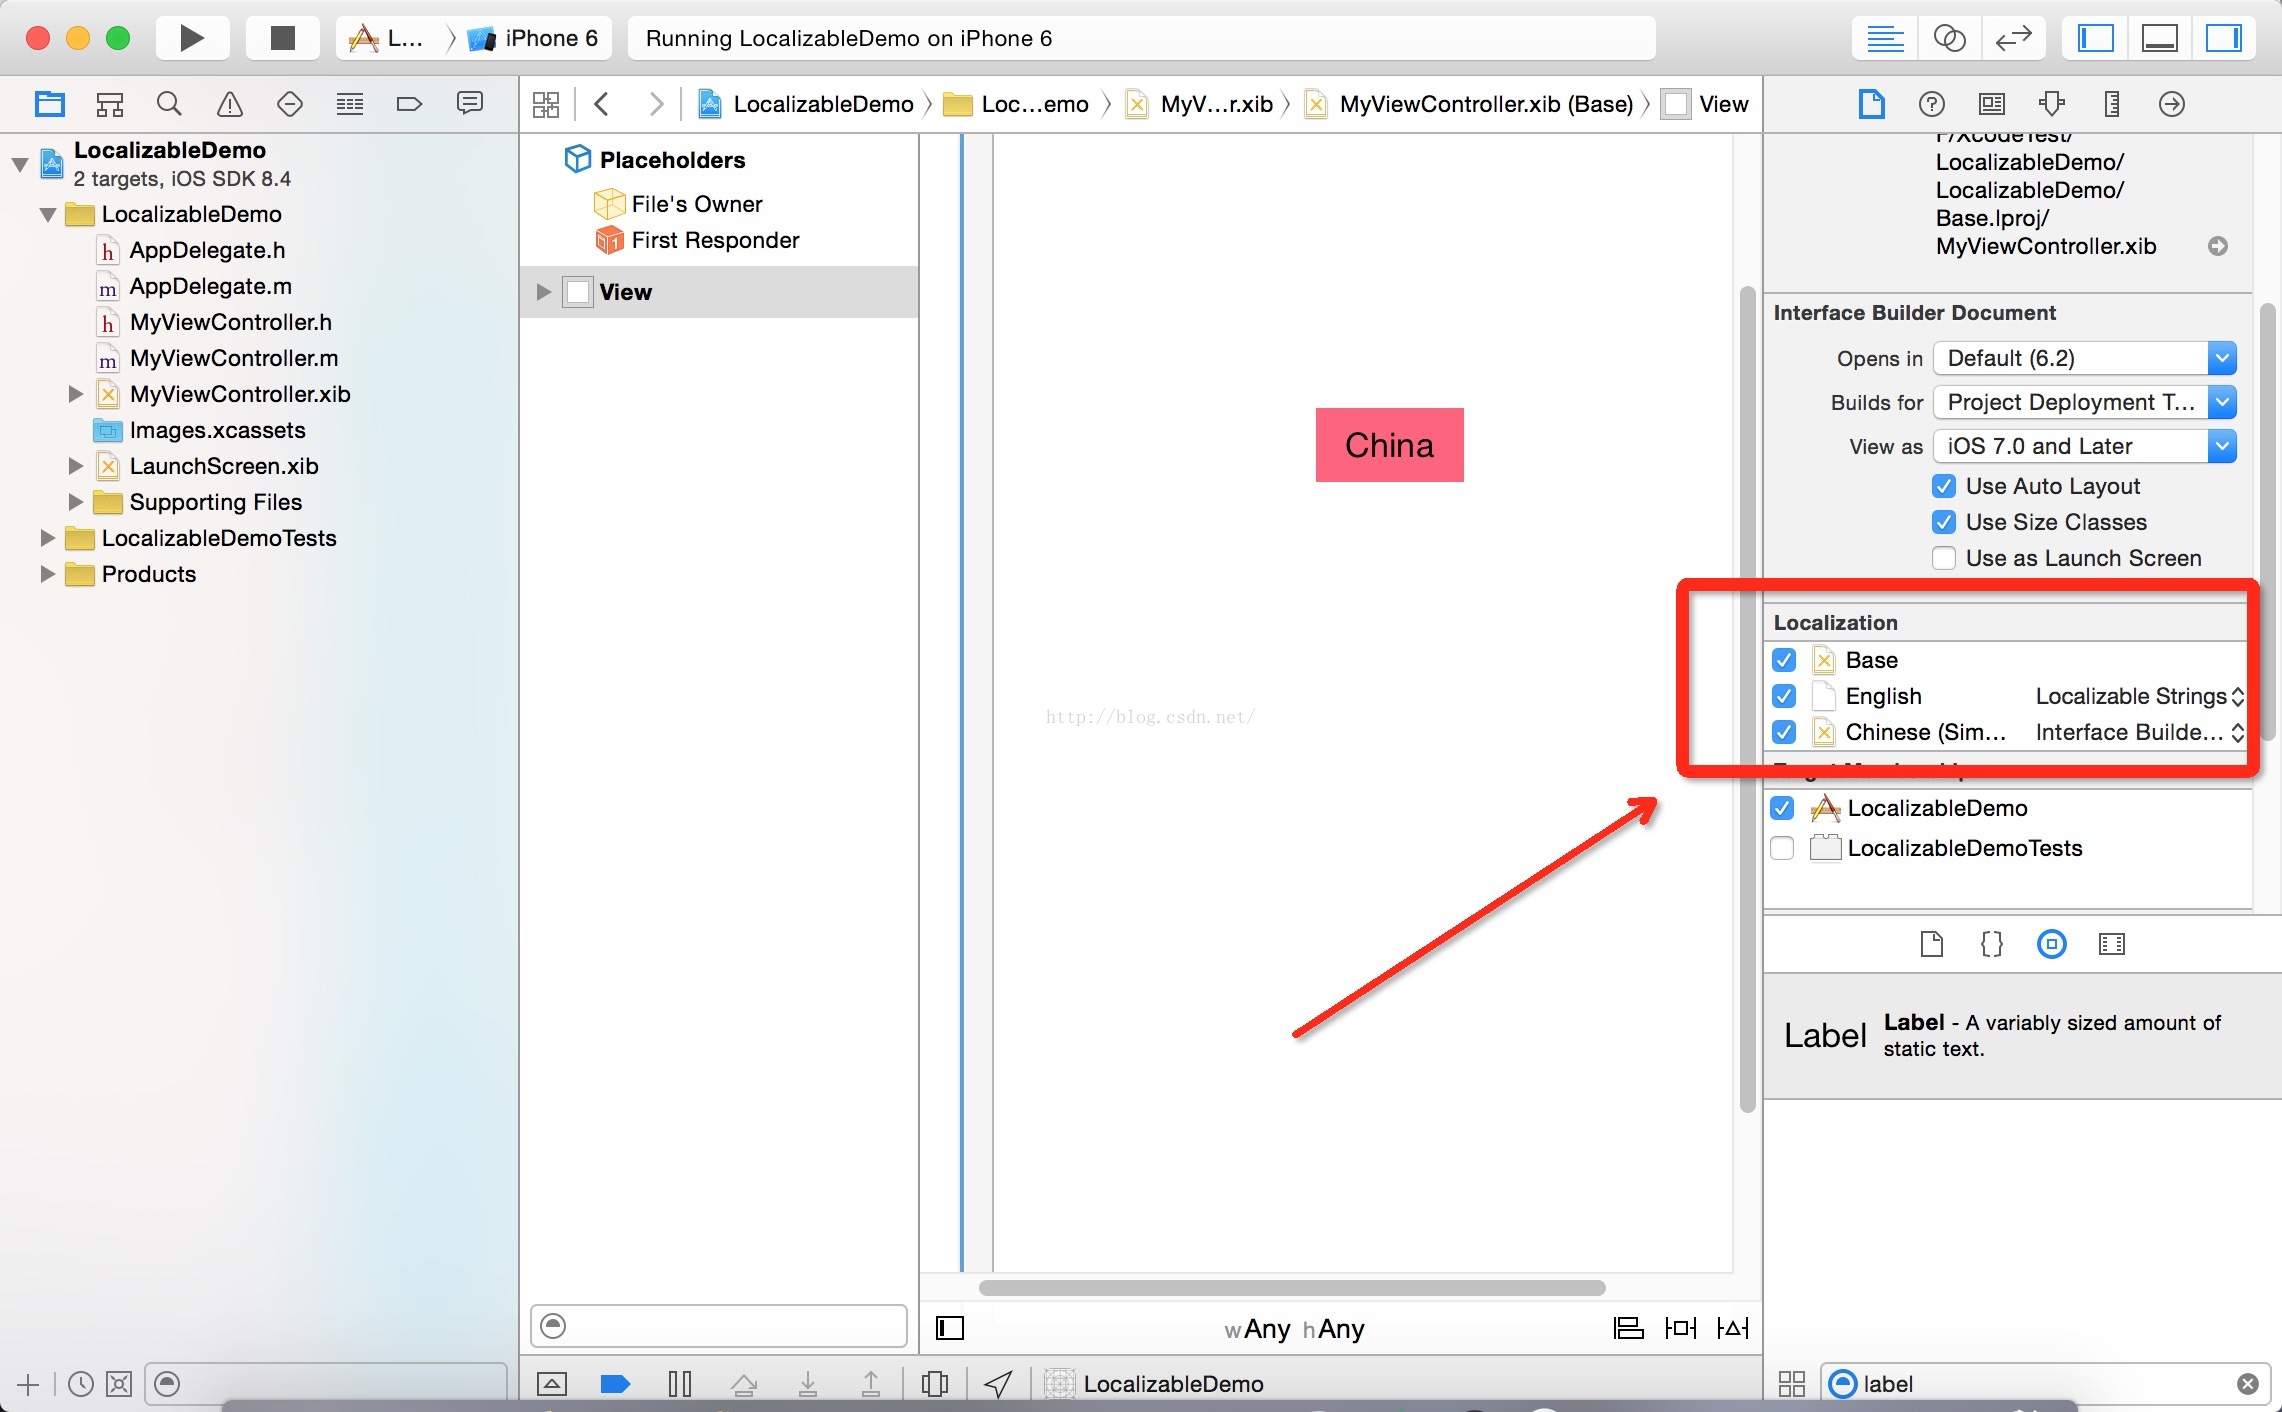Uncheck Use Auto Layout
Screen dimensions: 2282x1412
pyautogui.click(x=1944, y=486)
